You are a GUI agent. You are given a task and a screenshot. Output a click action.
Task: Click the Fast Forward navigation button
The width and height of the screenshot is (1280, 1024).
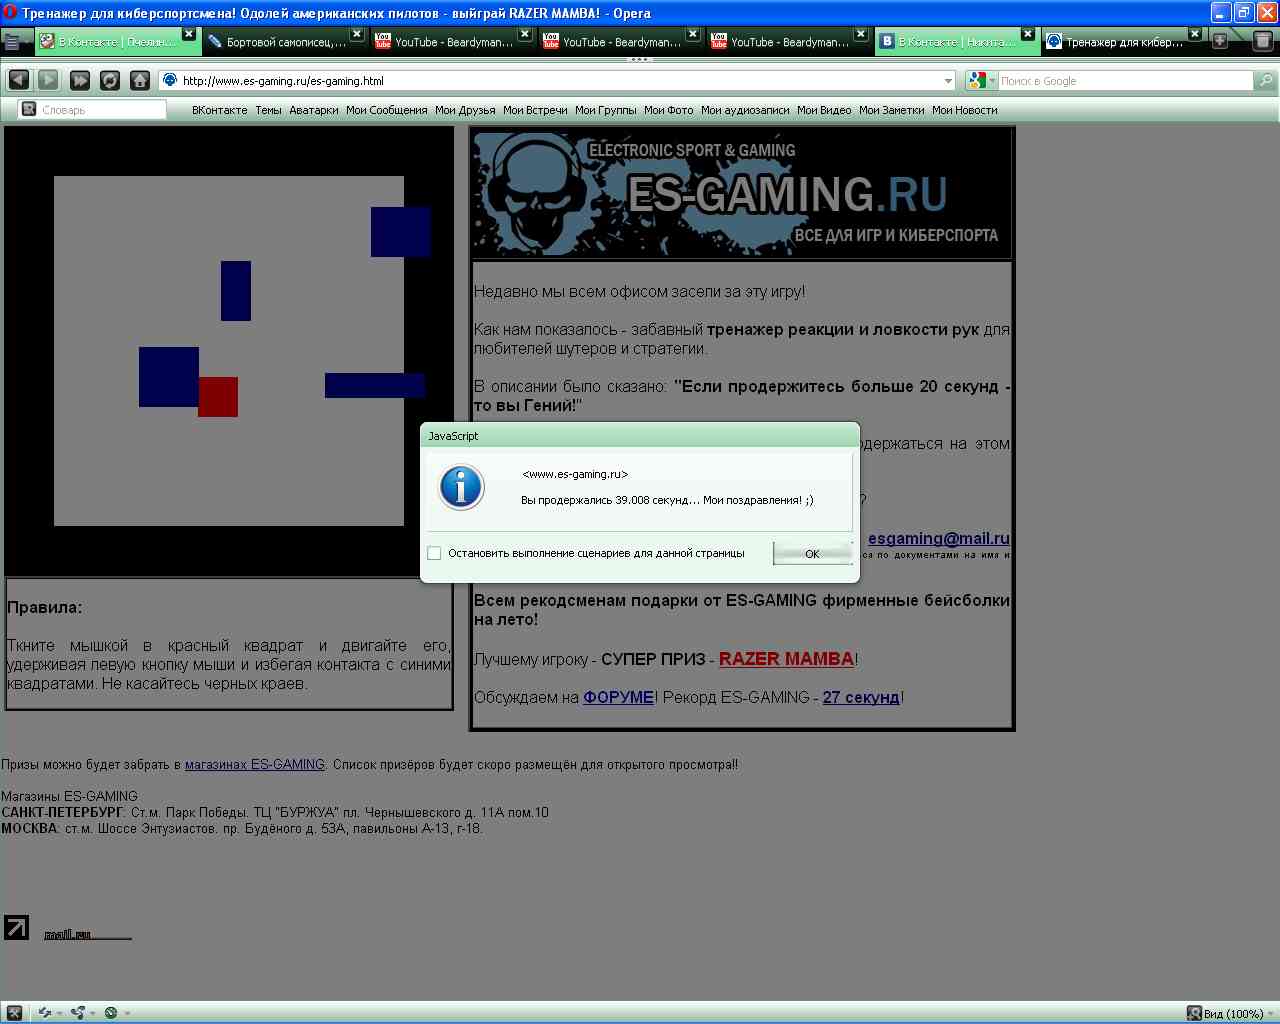80,80
